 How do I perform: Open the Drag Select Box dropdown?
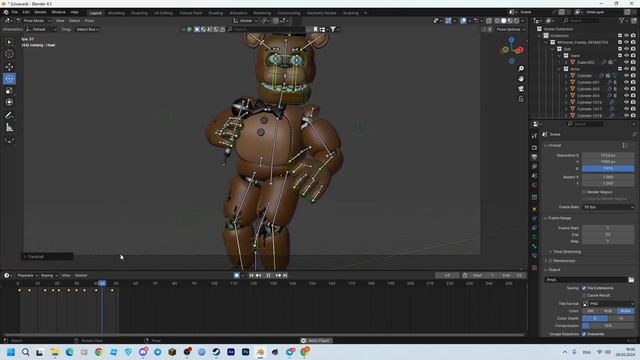(87, 29)
